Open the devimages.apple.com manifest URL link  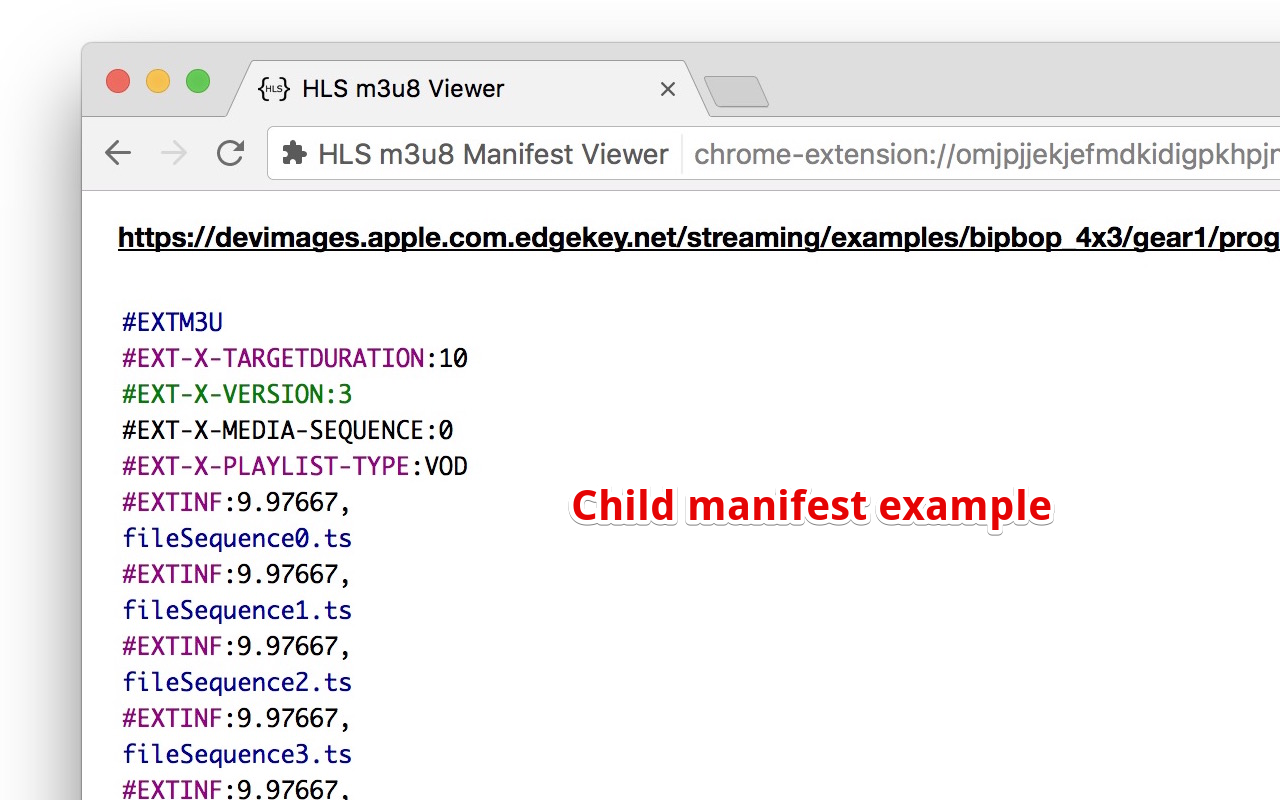[699, 238]
